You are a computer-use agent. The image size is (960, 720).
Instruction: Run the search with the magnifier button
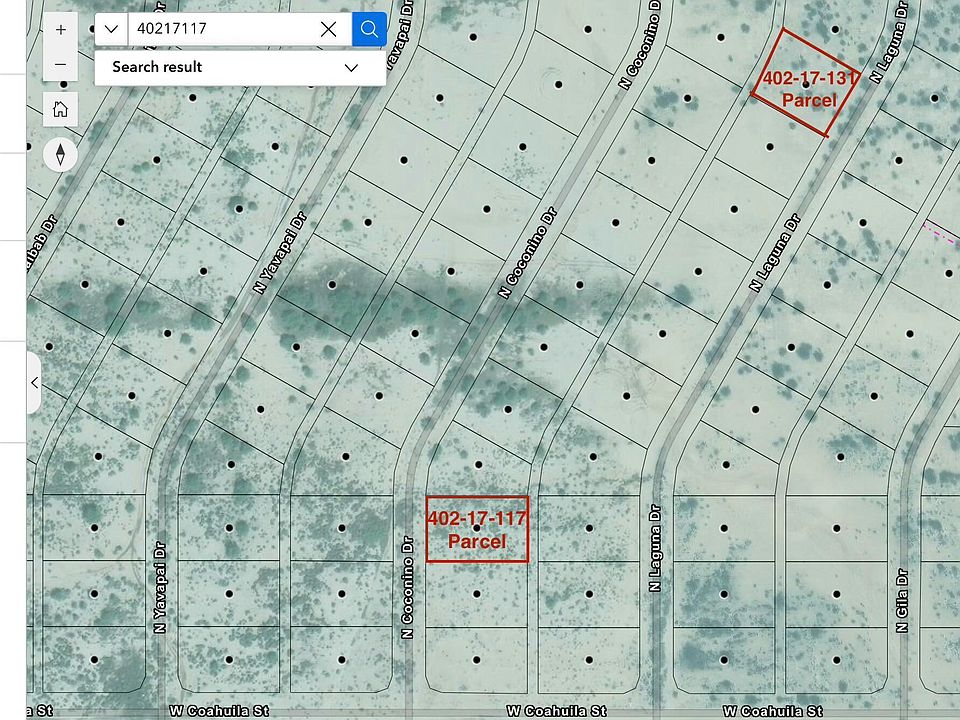pos(369,29)
